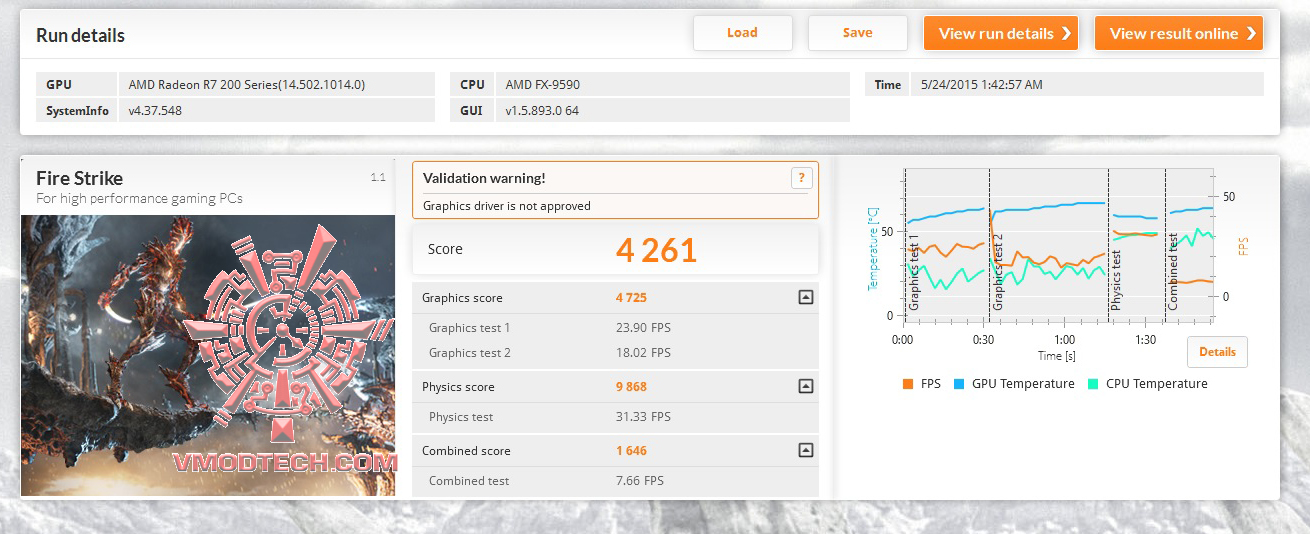
Task: Click the overall score 4 261
Action: point(656,250)
